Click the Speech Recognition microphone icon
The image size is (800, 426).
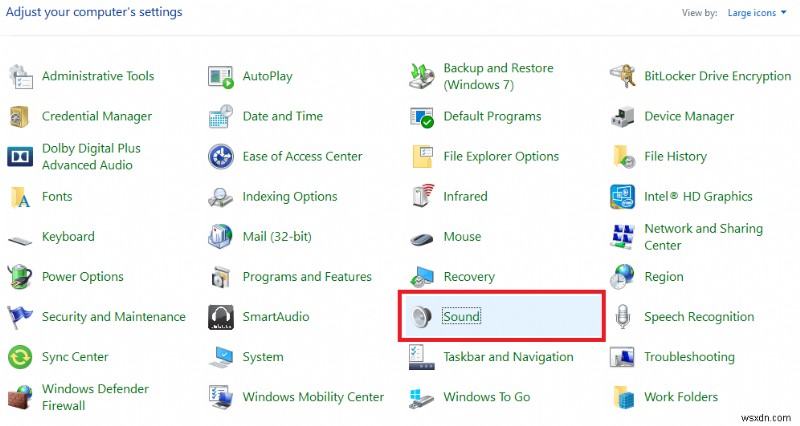[x=622, y=317]
